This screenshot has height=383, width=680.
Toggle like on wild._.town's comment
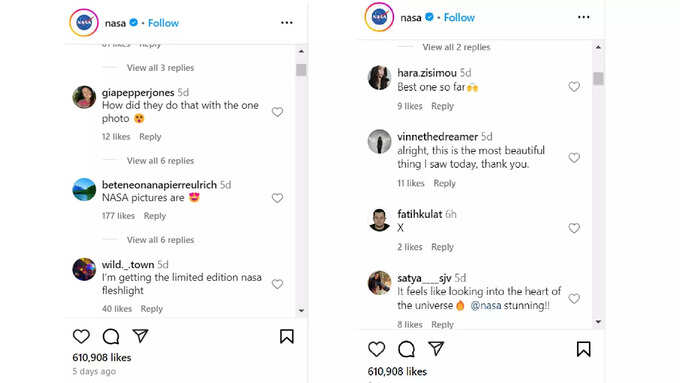[x=278, y=284]
